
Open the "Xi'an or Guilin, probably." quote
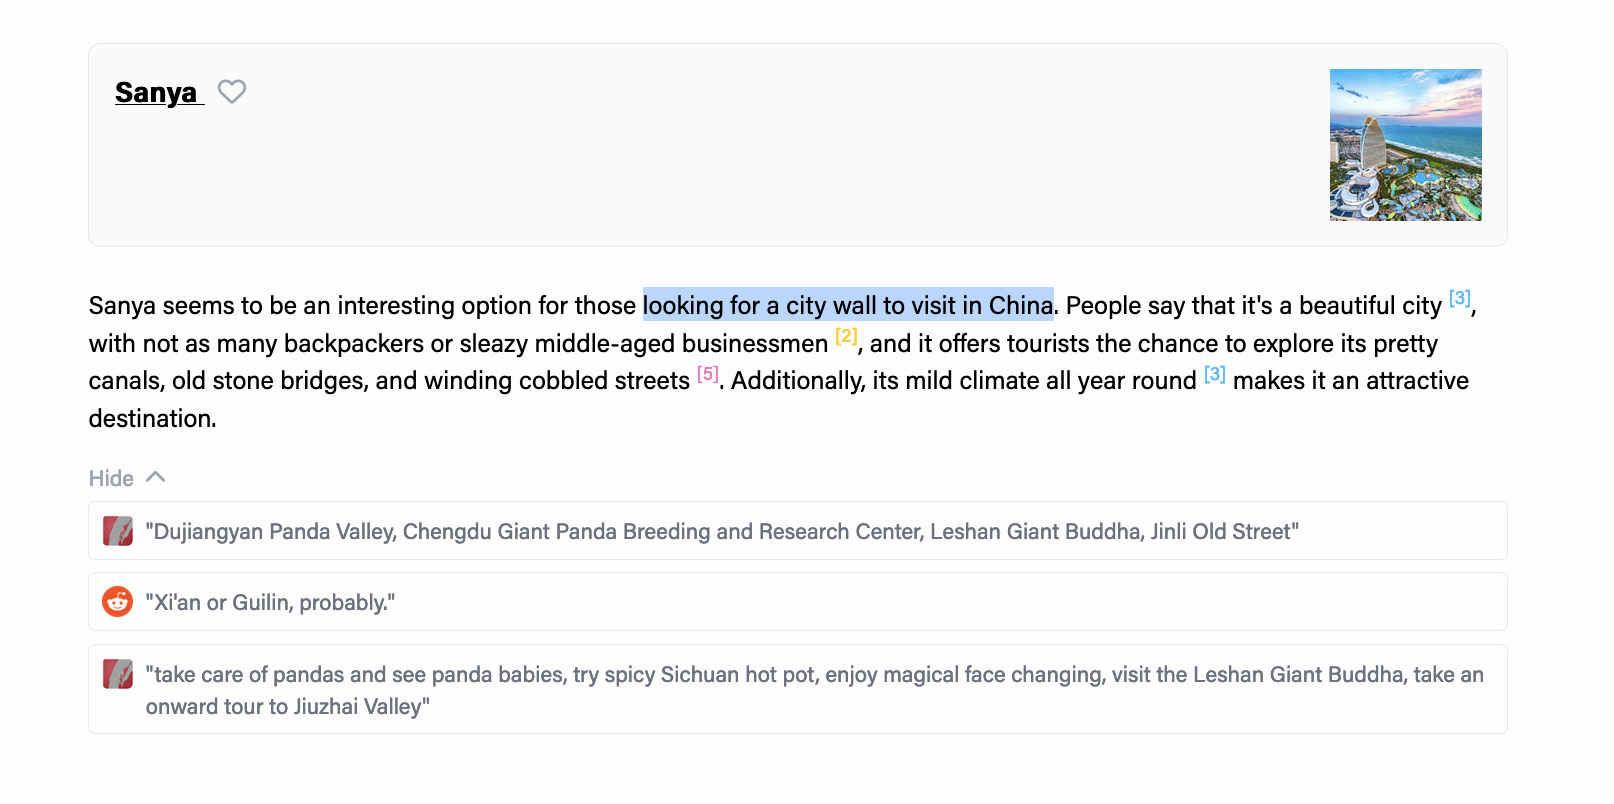click(x=270, y=603)
